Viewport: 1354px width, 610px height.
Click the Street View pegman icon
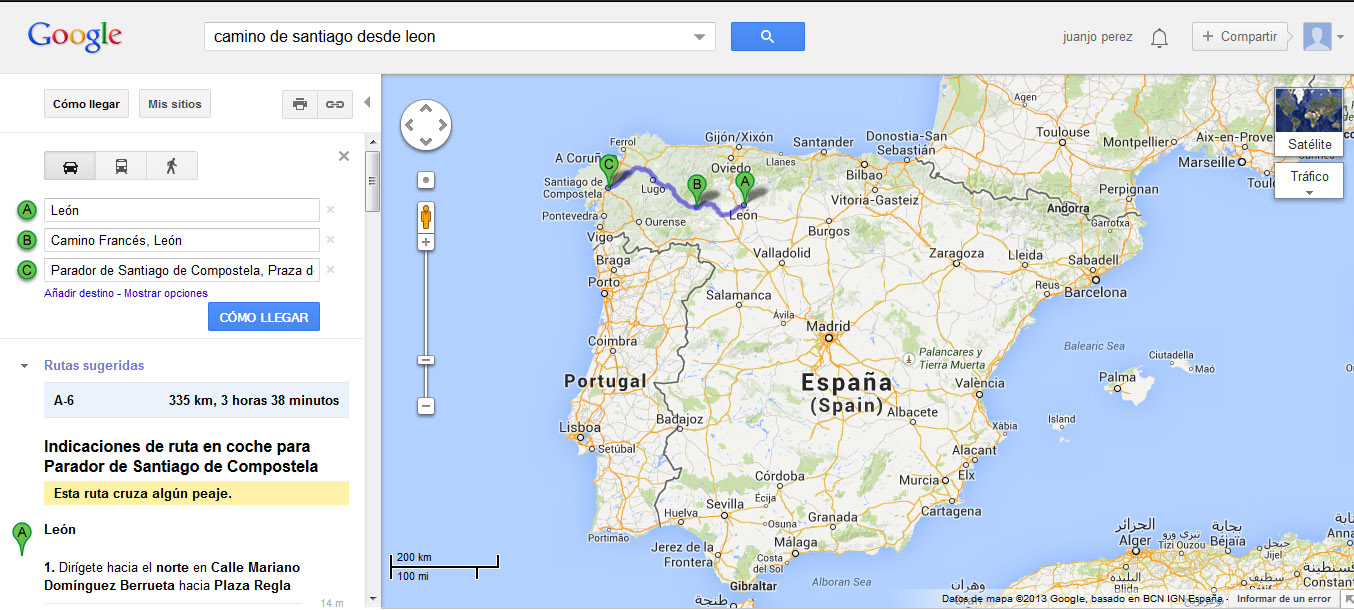(x=426, y=216)
